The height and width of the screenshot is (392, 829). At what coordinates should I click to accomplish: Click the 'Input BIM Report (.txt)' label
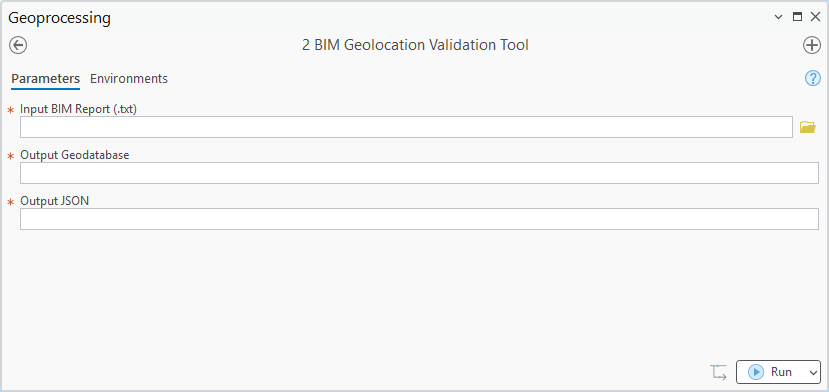coord(78,109)
